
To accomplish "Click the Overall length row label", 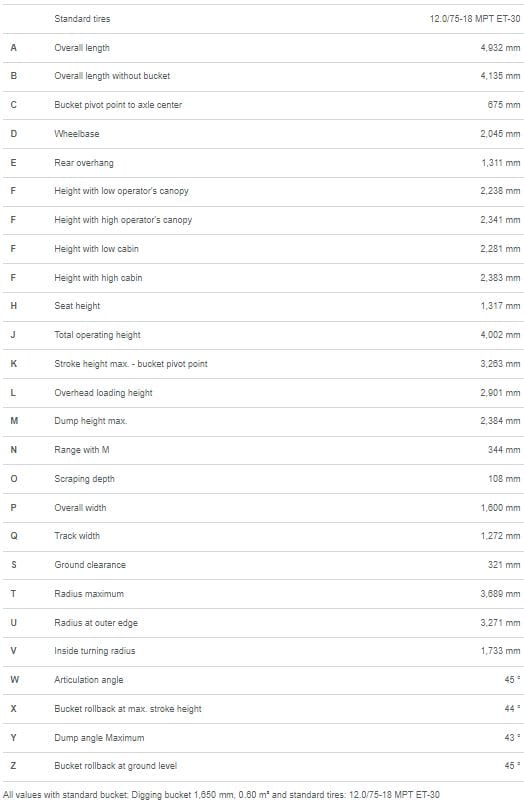I will [82, 48].
